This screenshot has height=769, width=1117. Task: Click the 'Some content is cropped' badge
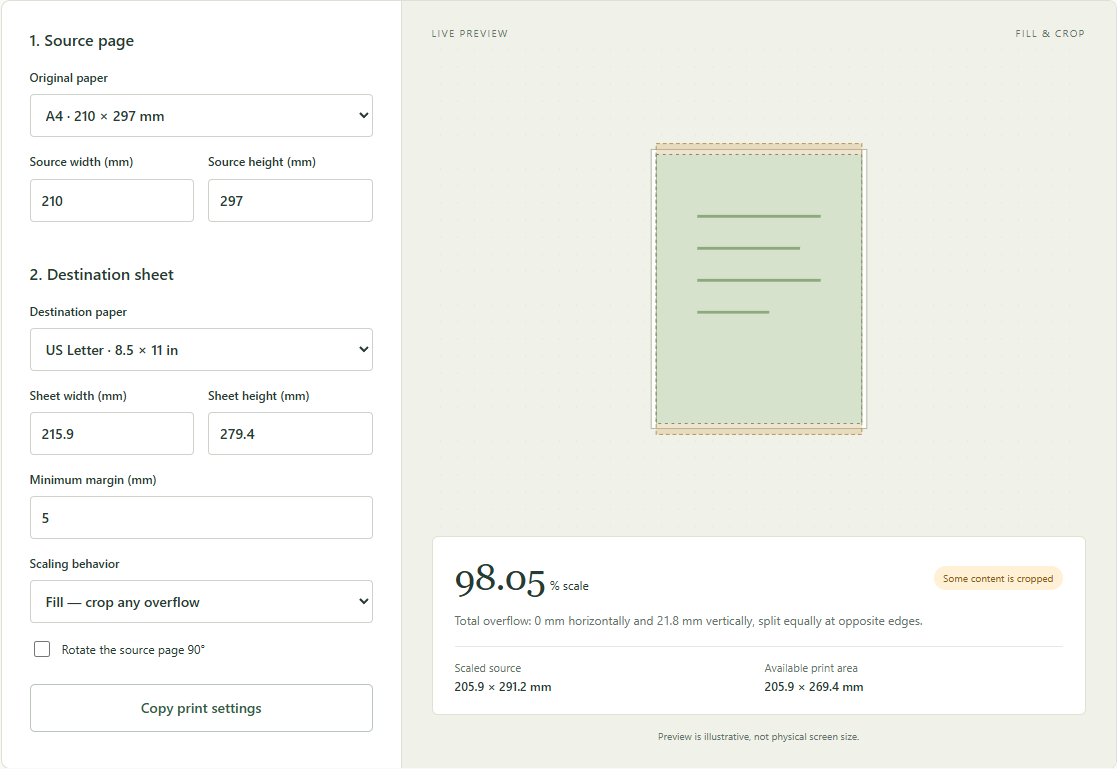[998, 579]
